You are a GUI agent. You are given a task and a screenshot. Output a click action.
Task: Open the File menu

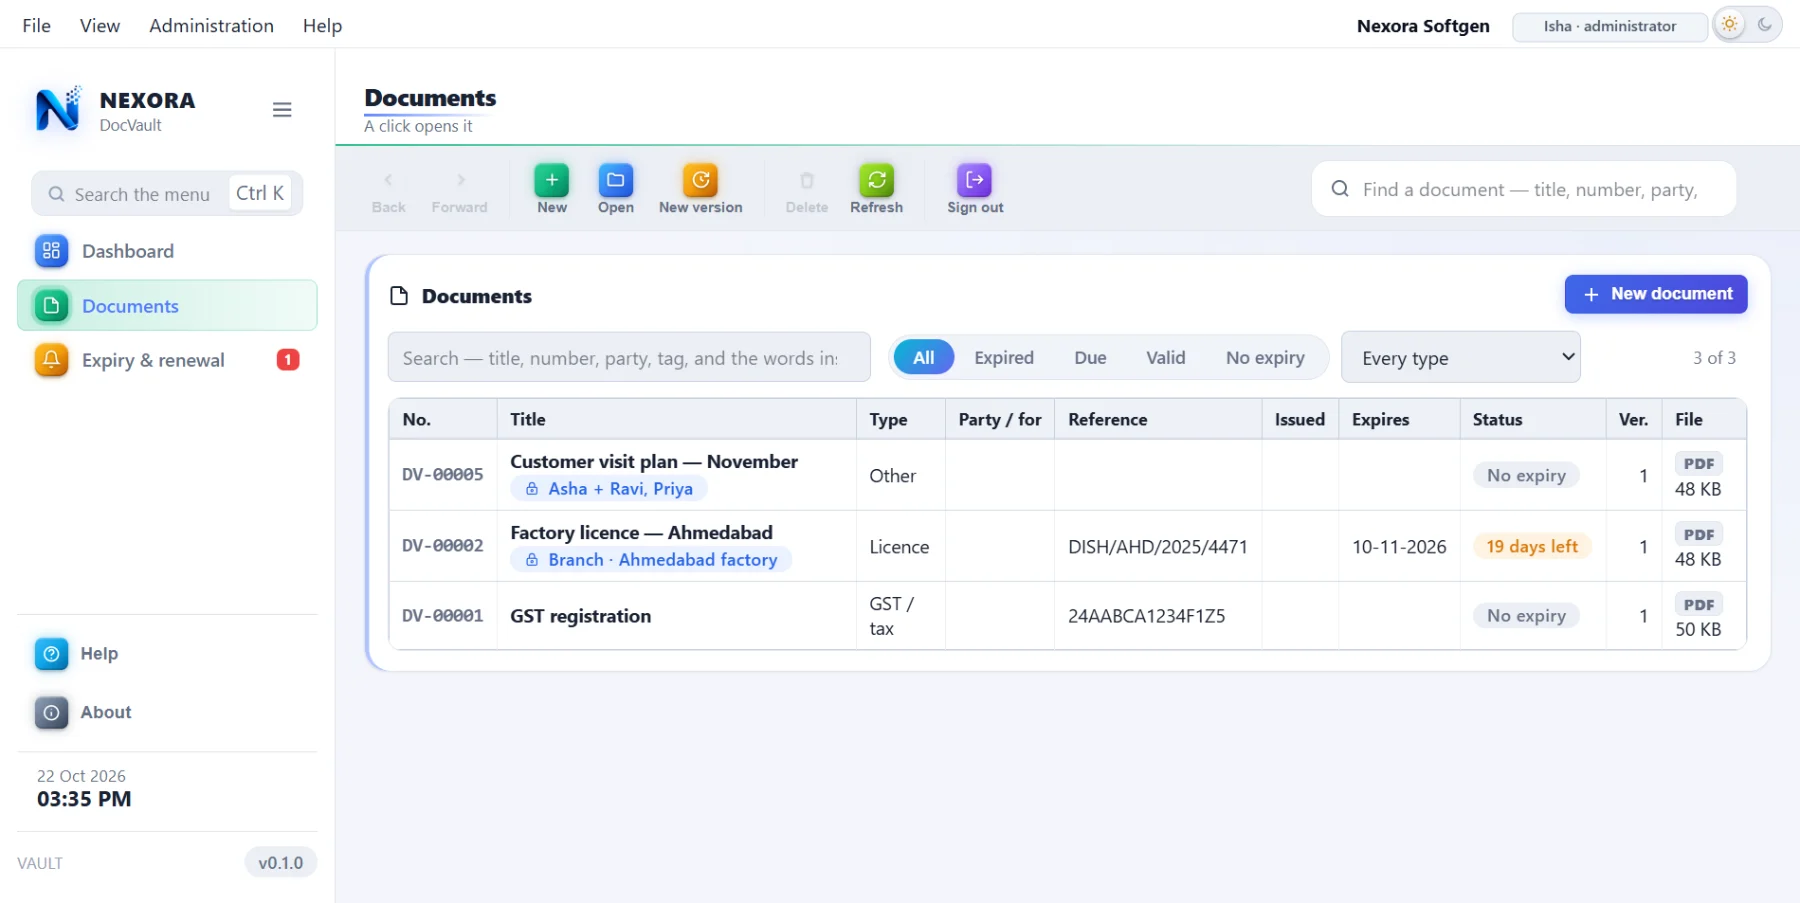point(36,26)
